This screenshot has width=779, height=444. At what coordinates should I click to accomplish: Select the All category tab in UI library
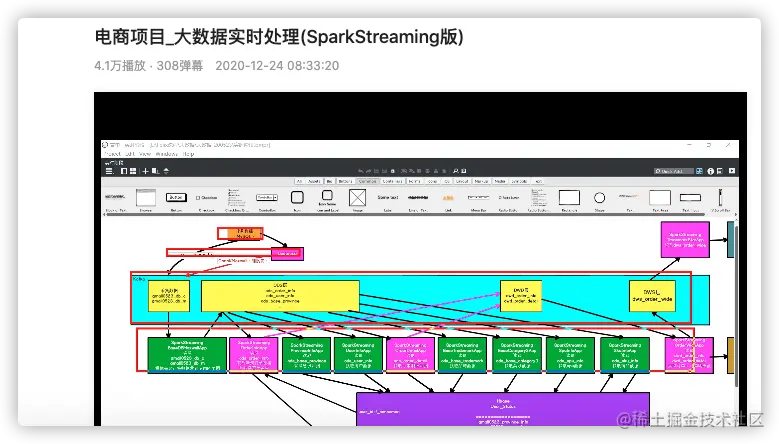(x=299, y=181)
